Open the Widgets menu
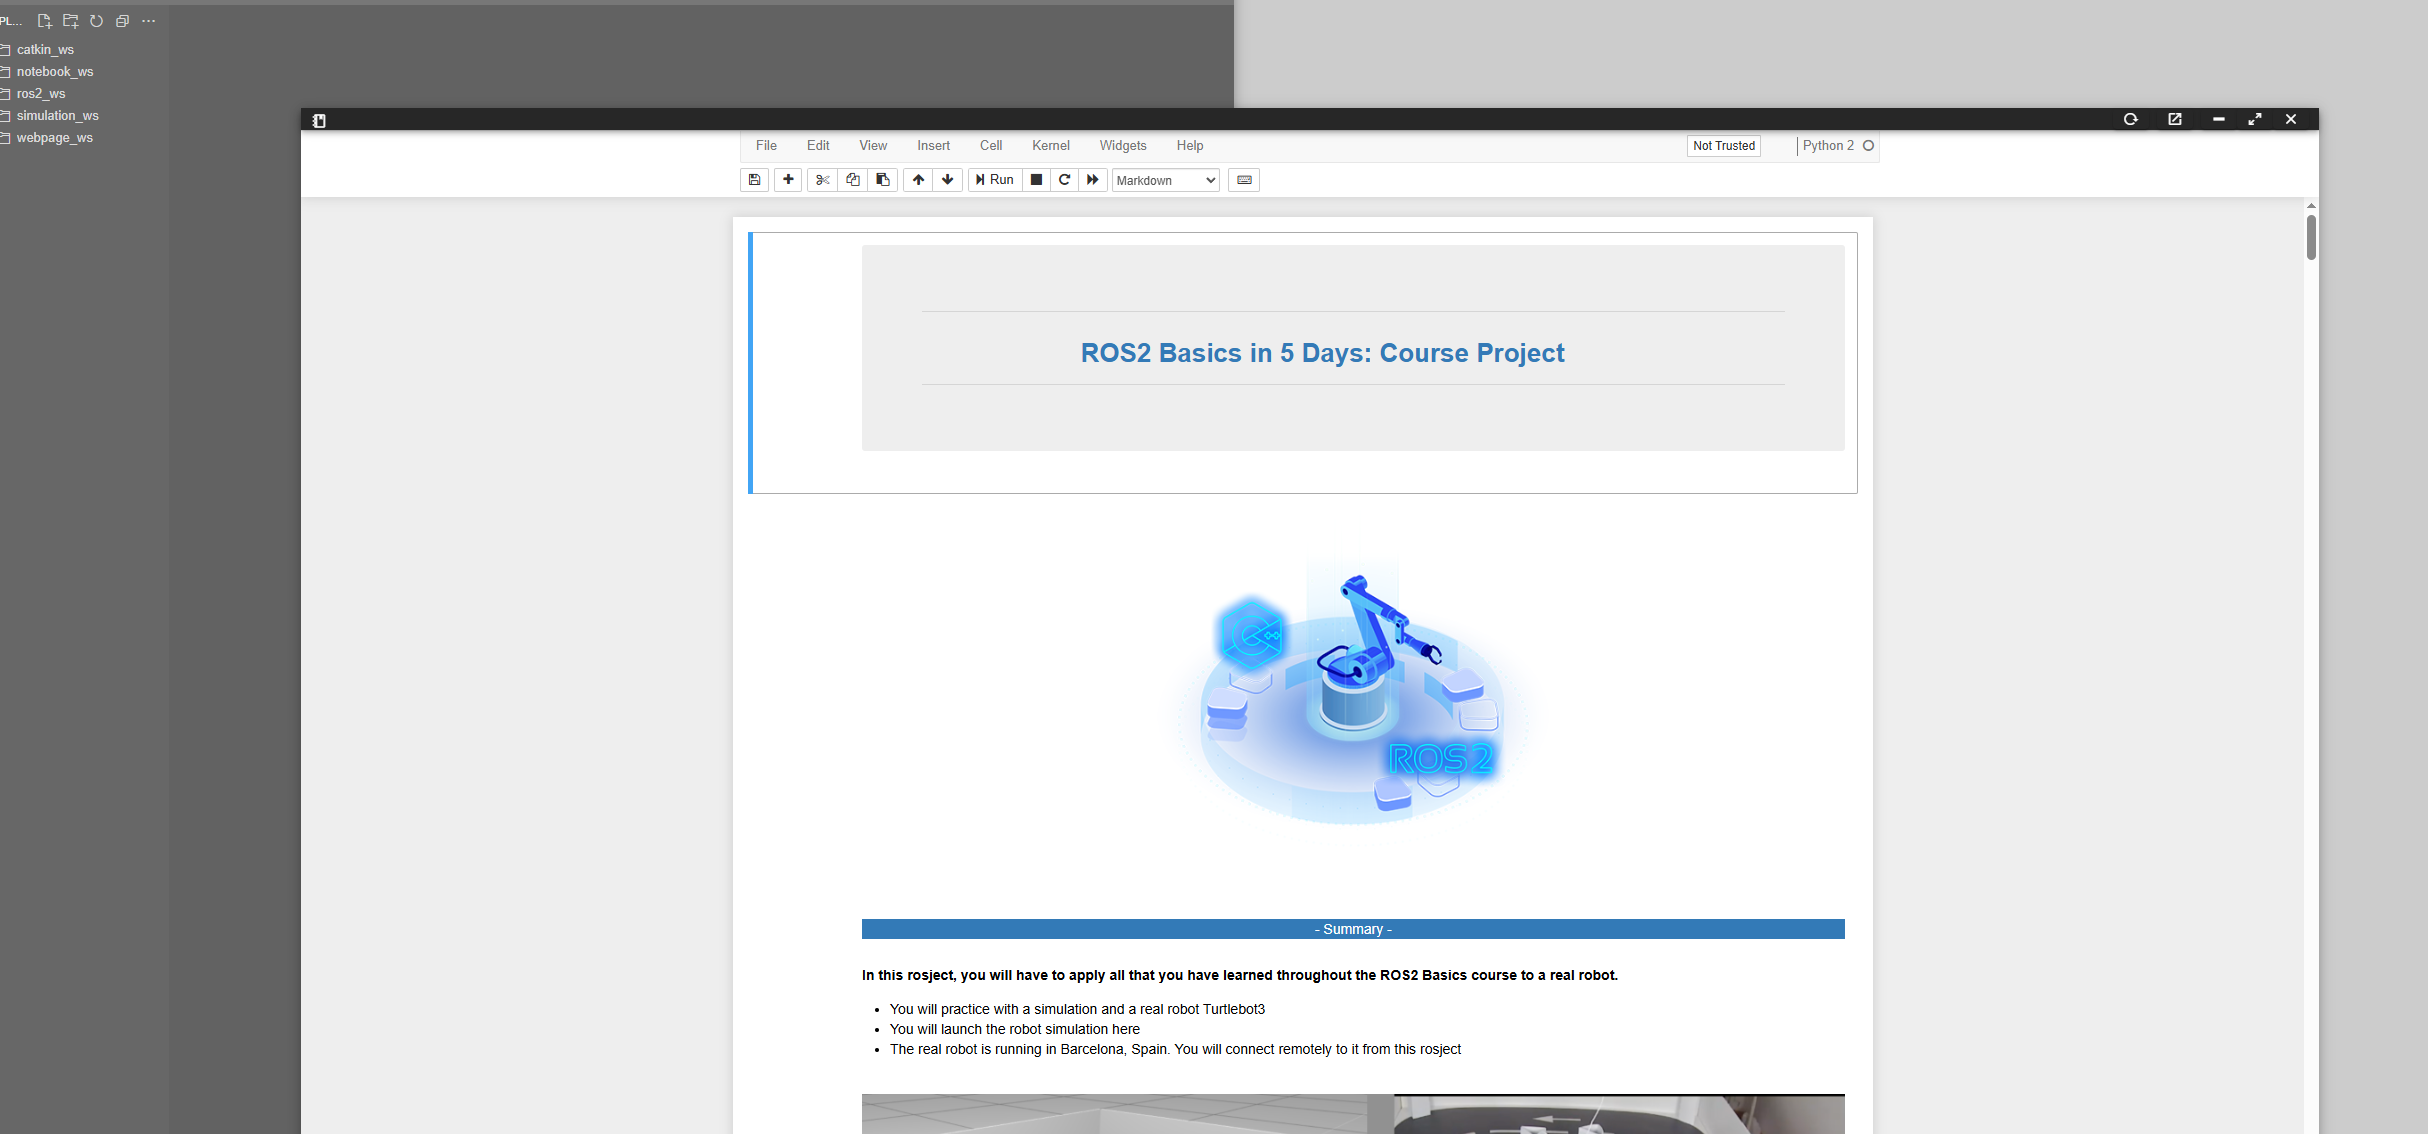This screenshot has width=2428, height=1134. 1123,146
